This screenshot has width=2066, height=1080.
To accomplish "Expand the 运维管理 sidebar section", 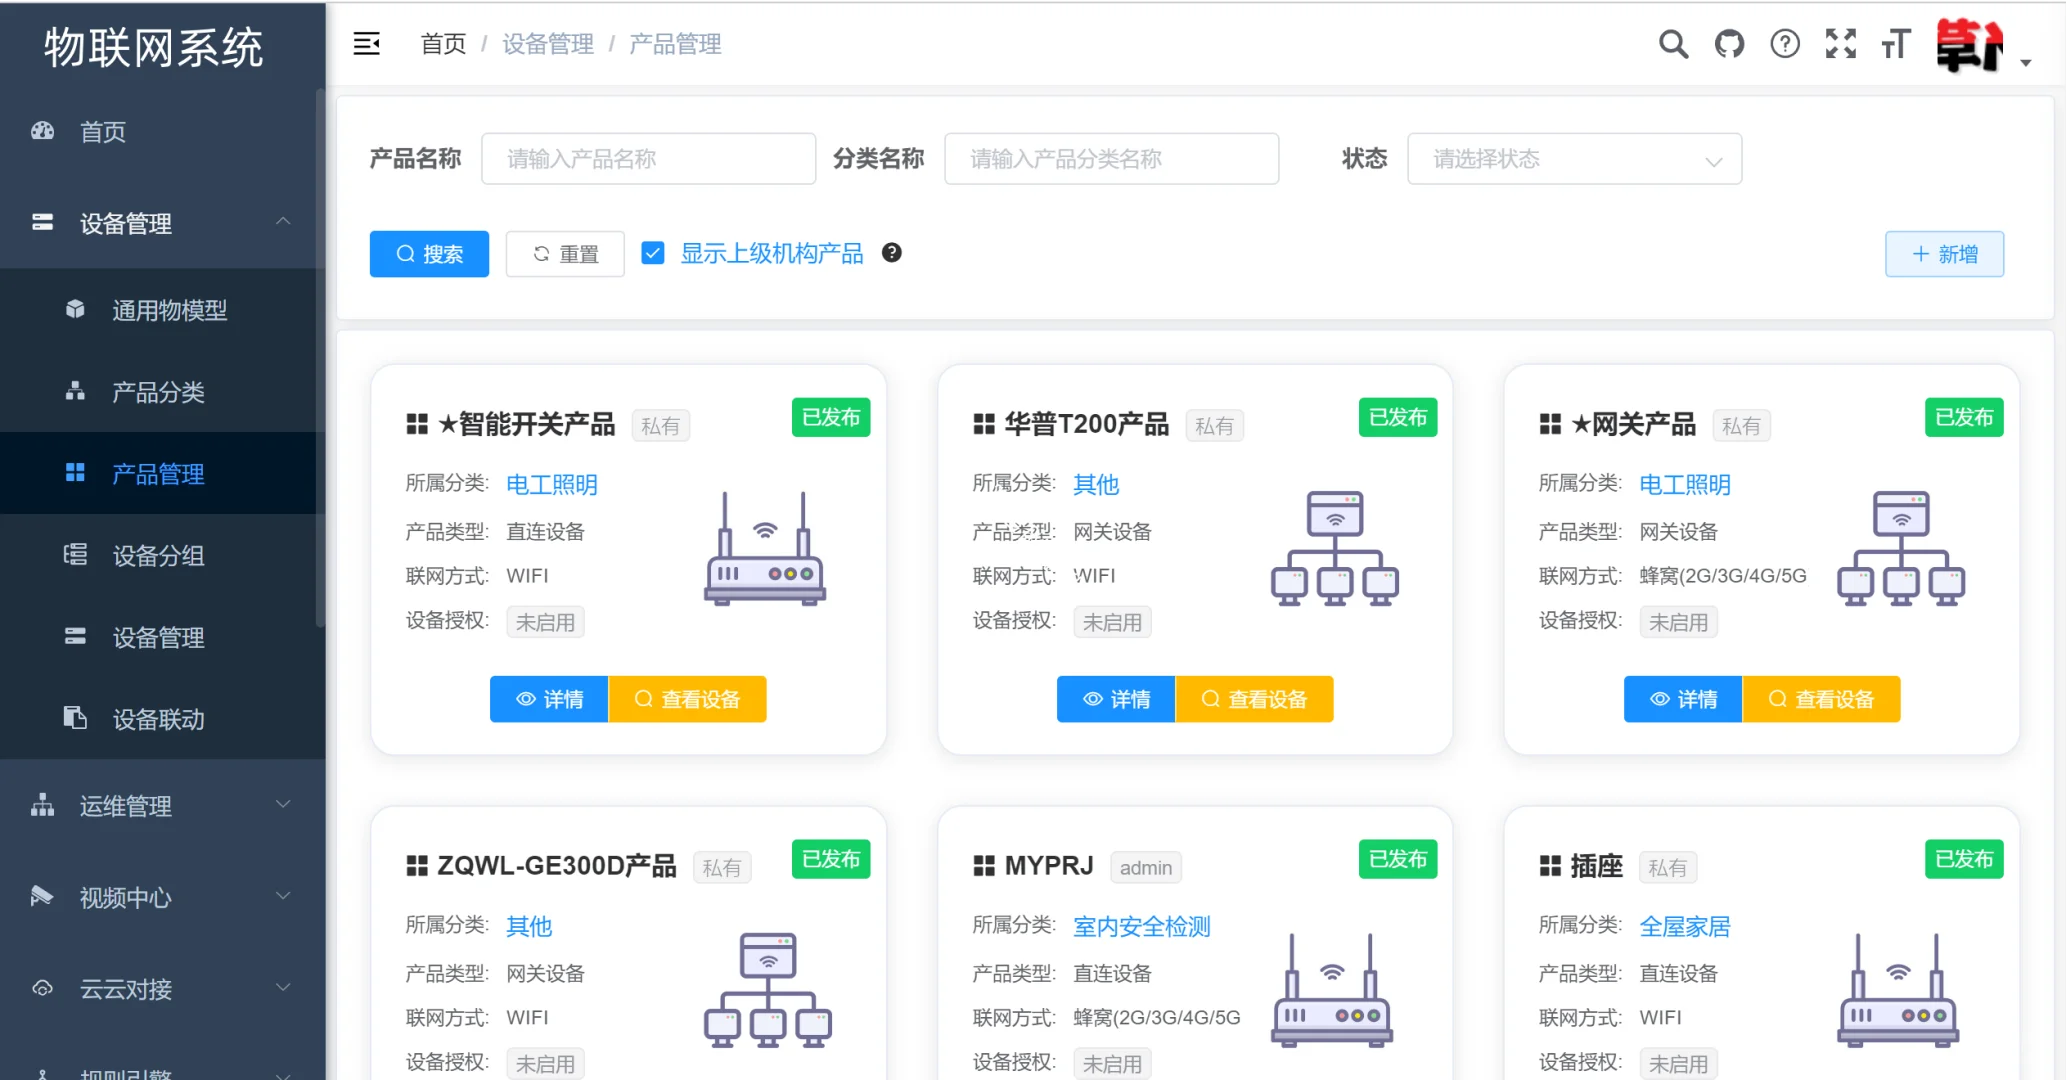I will click(124, 806).
